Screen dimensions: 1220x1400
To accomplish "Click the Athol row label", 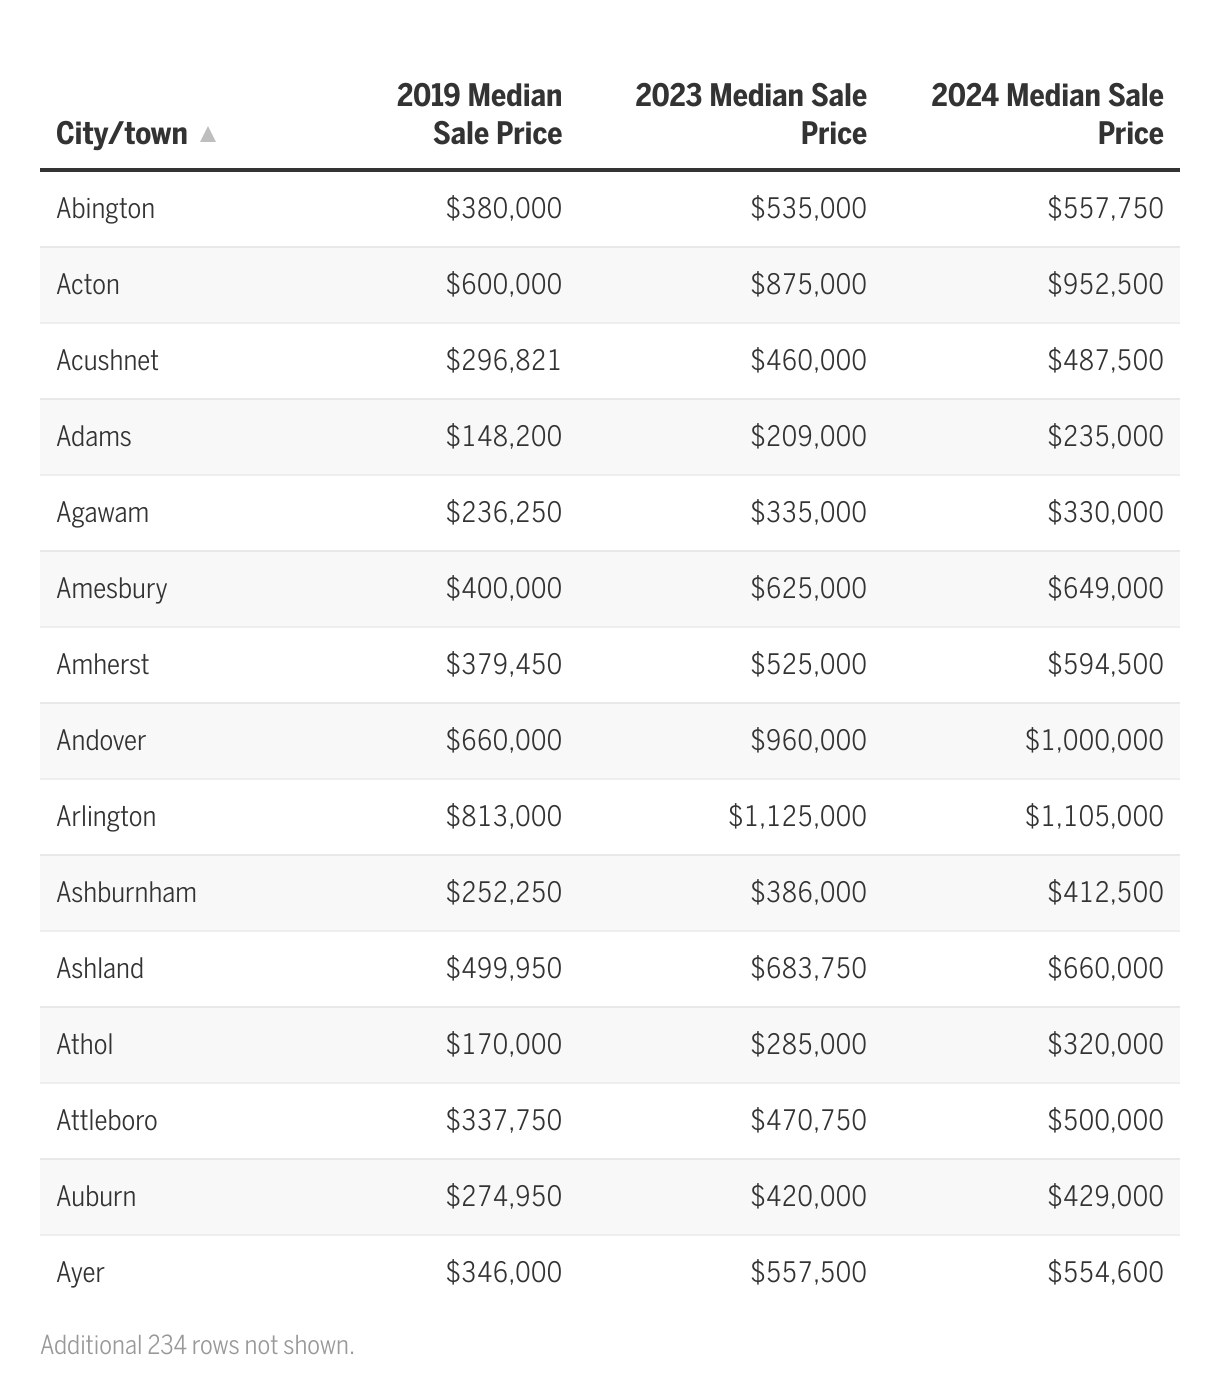I will coord(85,1044).
